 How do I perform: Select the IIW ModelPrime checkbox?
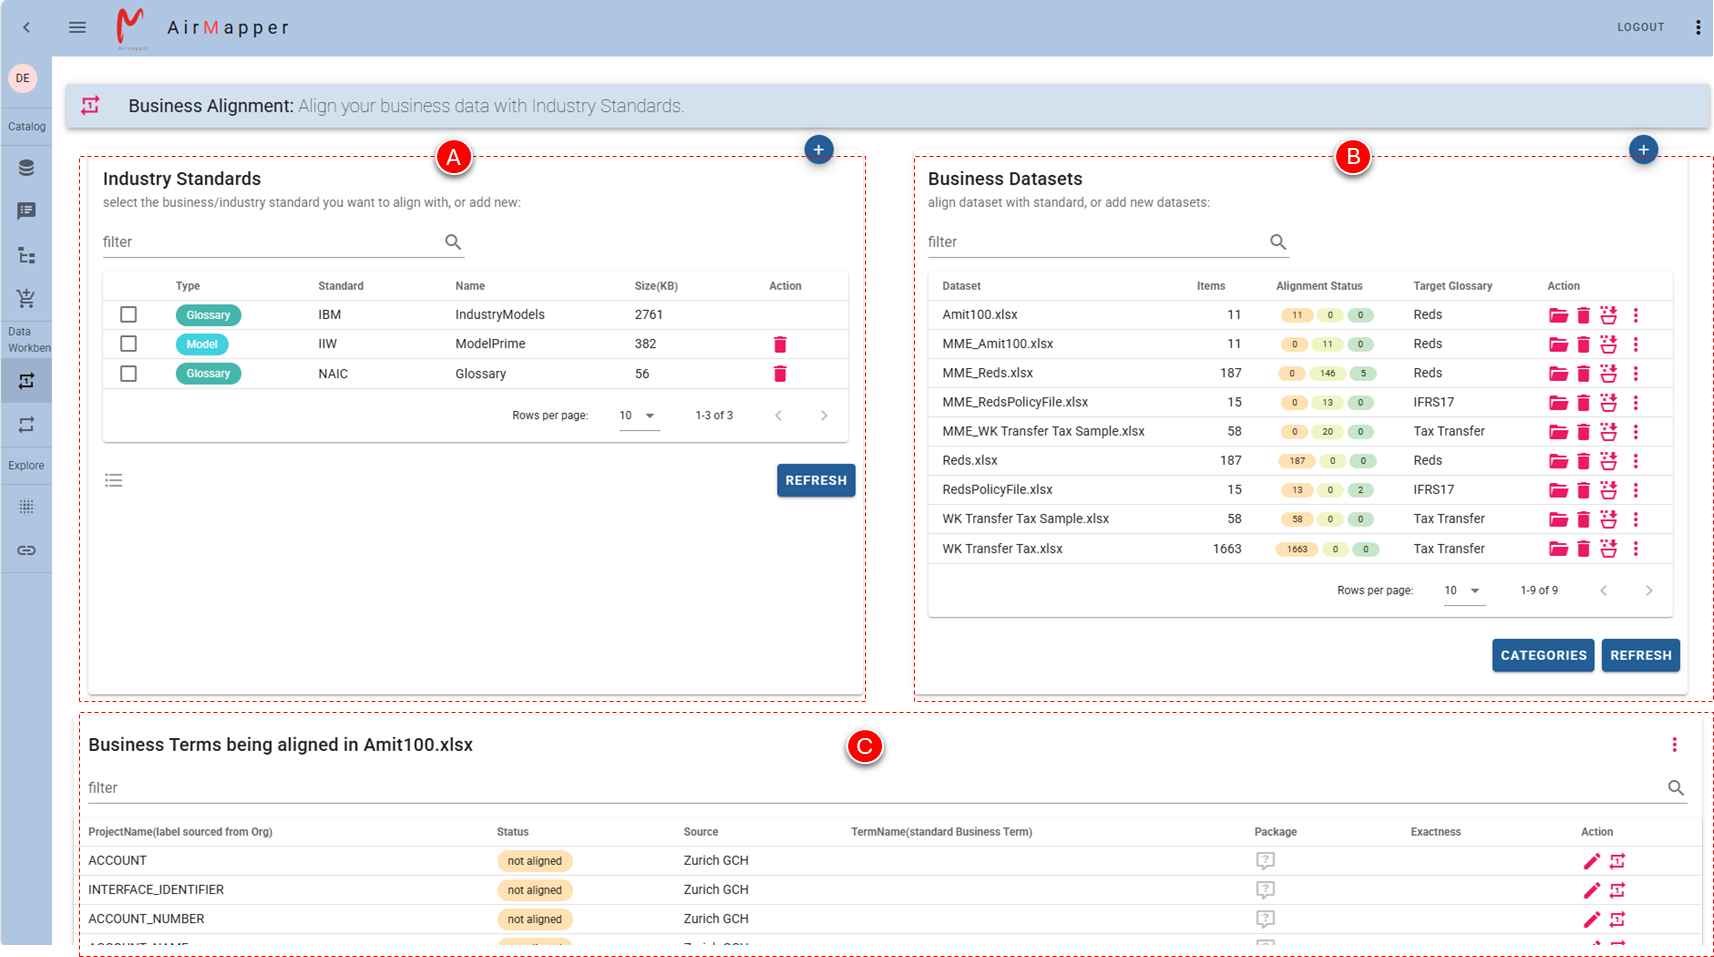pyautogui.click(x=128, y=343)
